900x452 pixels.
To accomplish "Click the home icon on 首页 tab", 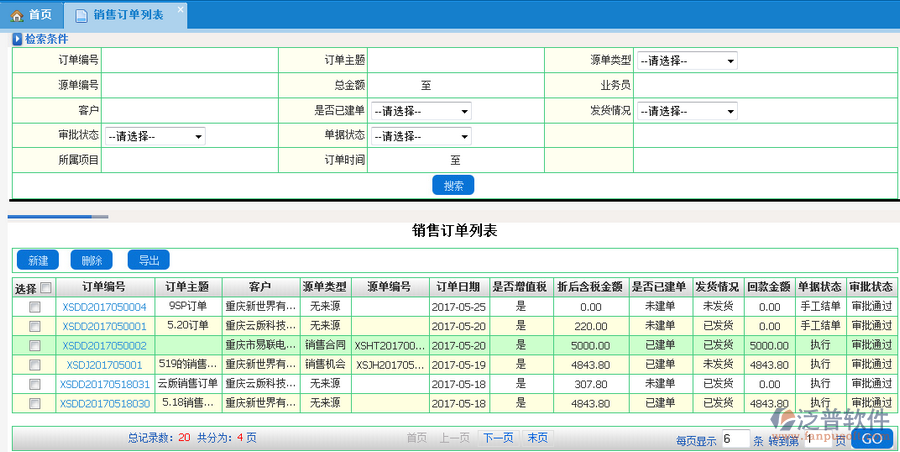I will (17, 15).
